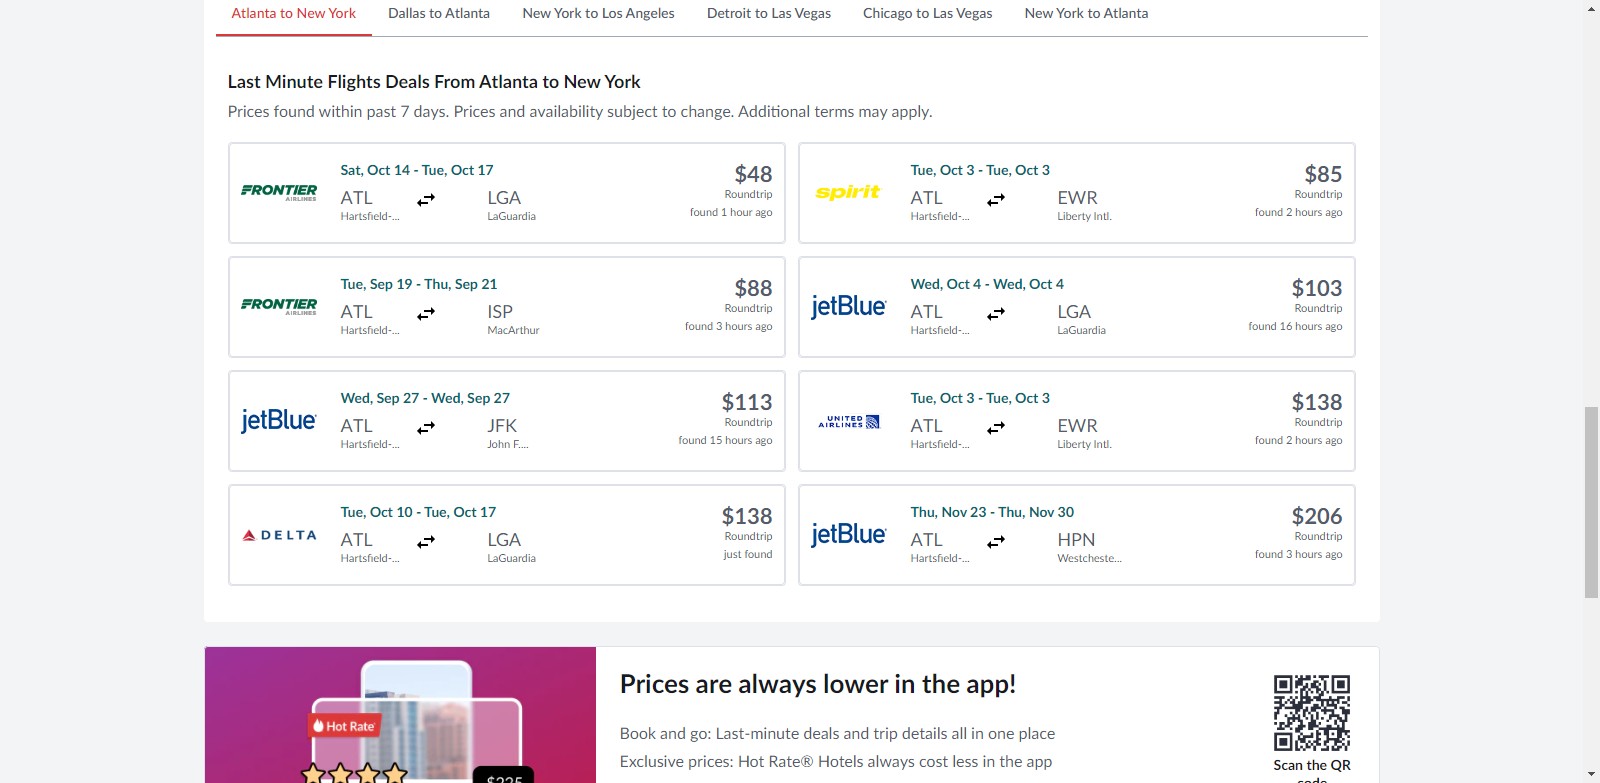Click roundtrip arrows icon on ATL–HPN deal
The width and height of the screenshot is (1600, 783).
996,542
